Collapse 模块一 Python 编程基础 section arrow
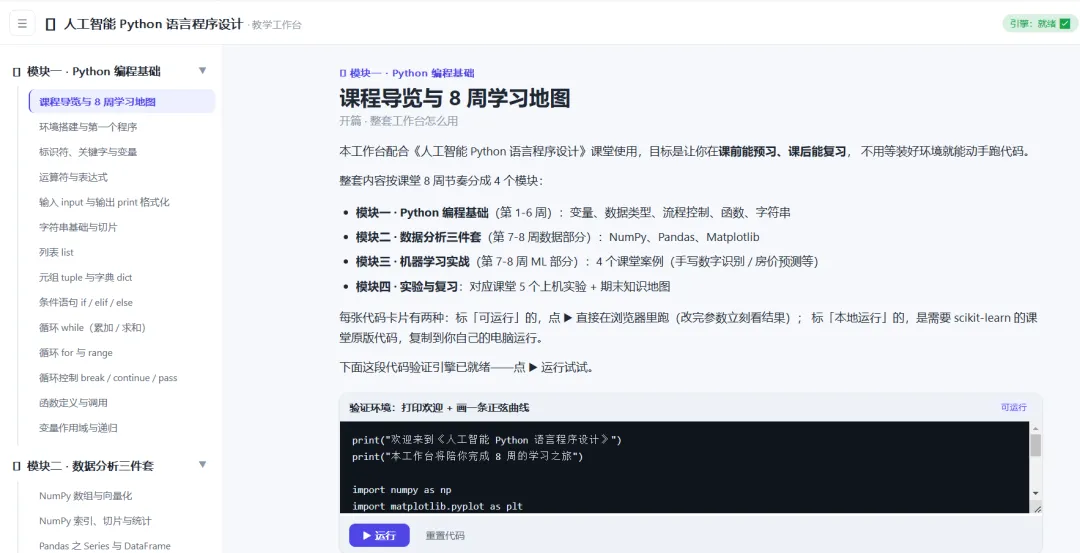 click(x=202, y=70)
